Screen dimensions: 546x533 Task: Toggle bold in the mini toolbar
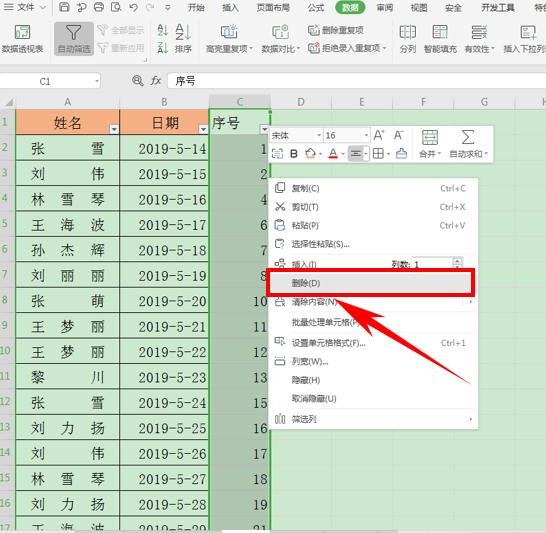tap(294, 154)
